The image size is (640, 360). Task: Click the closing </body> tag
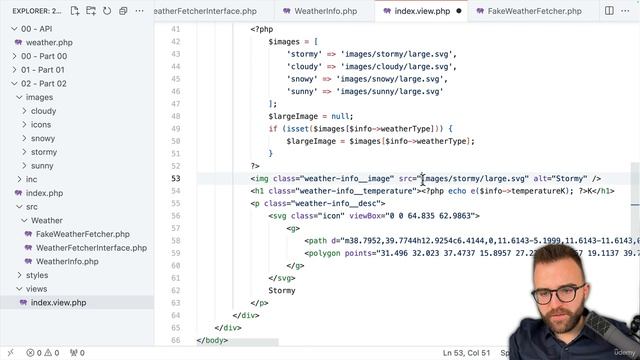pyautogui.click(x=212, y=340)
